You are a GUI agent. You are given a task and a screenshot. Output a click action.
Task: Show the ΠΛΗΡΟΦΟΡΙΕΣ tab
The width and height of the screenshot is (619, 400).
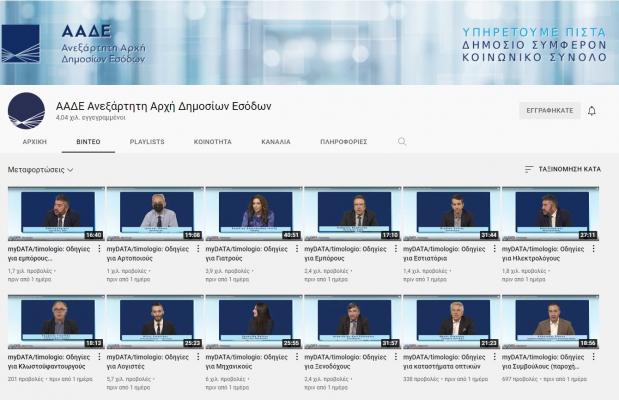click(343, 142)
